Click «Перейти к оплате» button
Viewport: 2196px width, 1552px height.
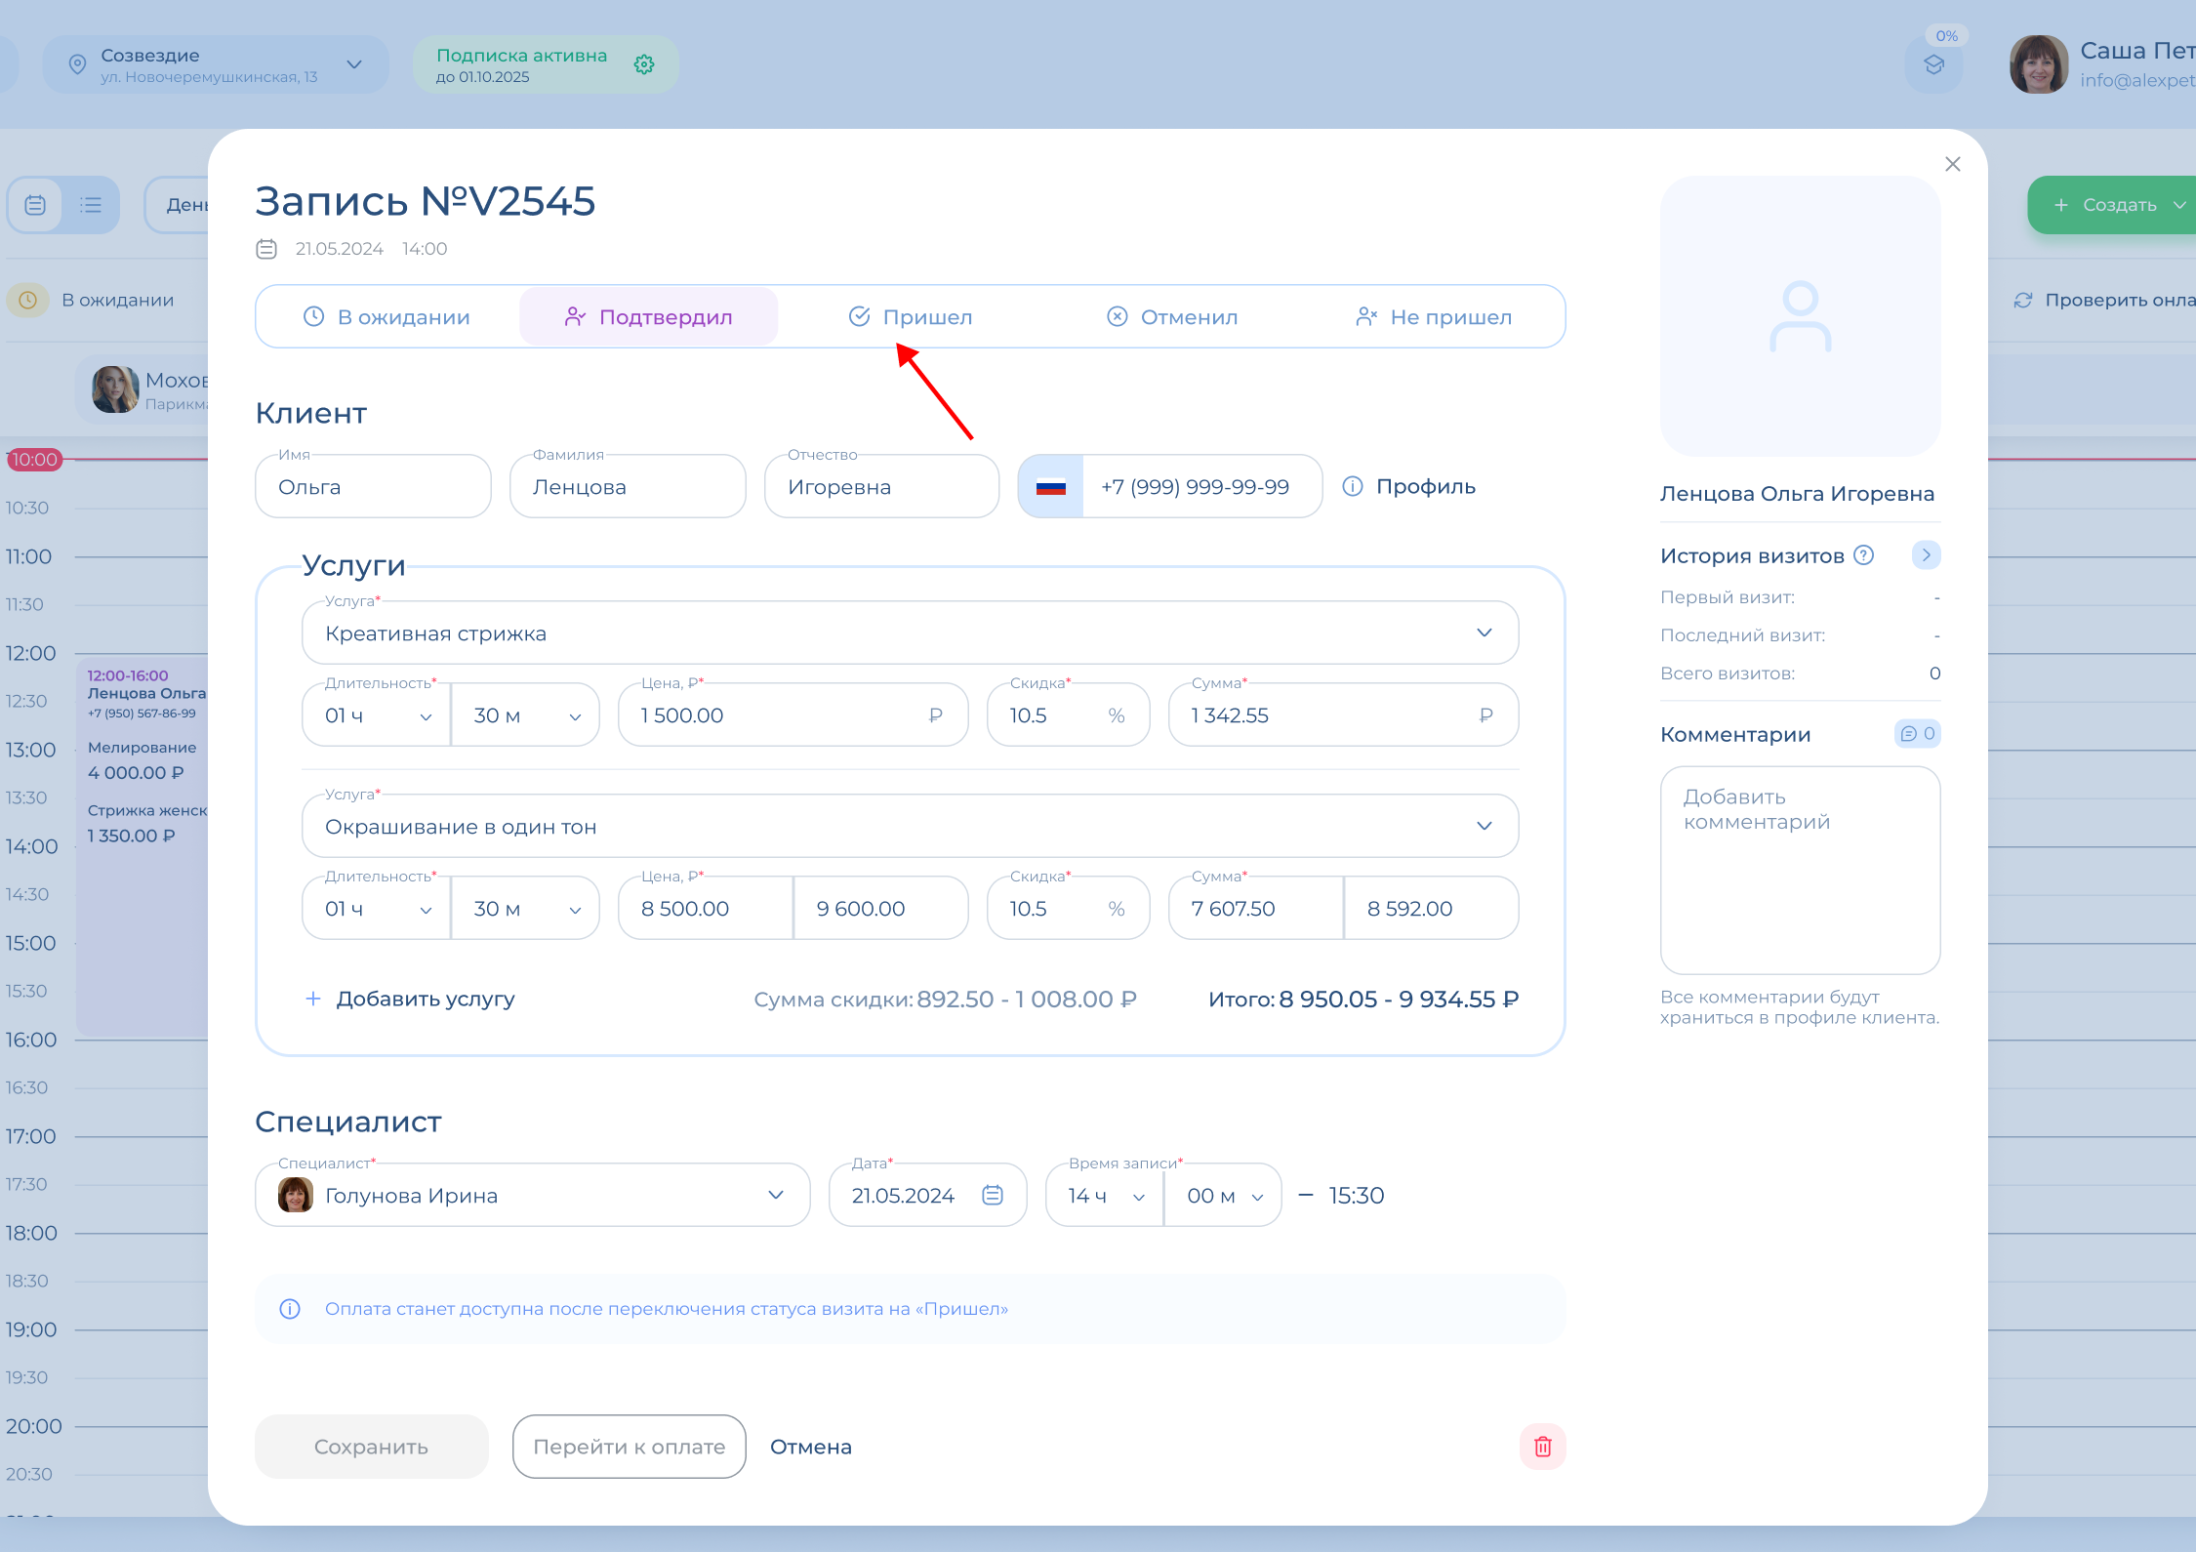point(629,1446)
